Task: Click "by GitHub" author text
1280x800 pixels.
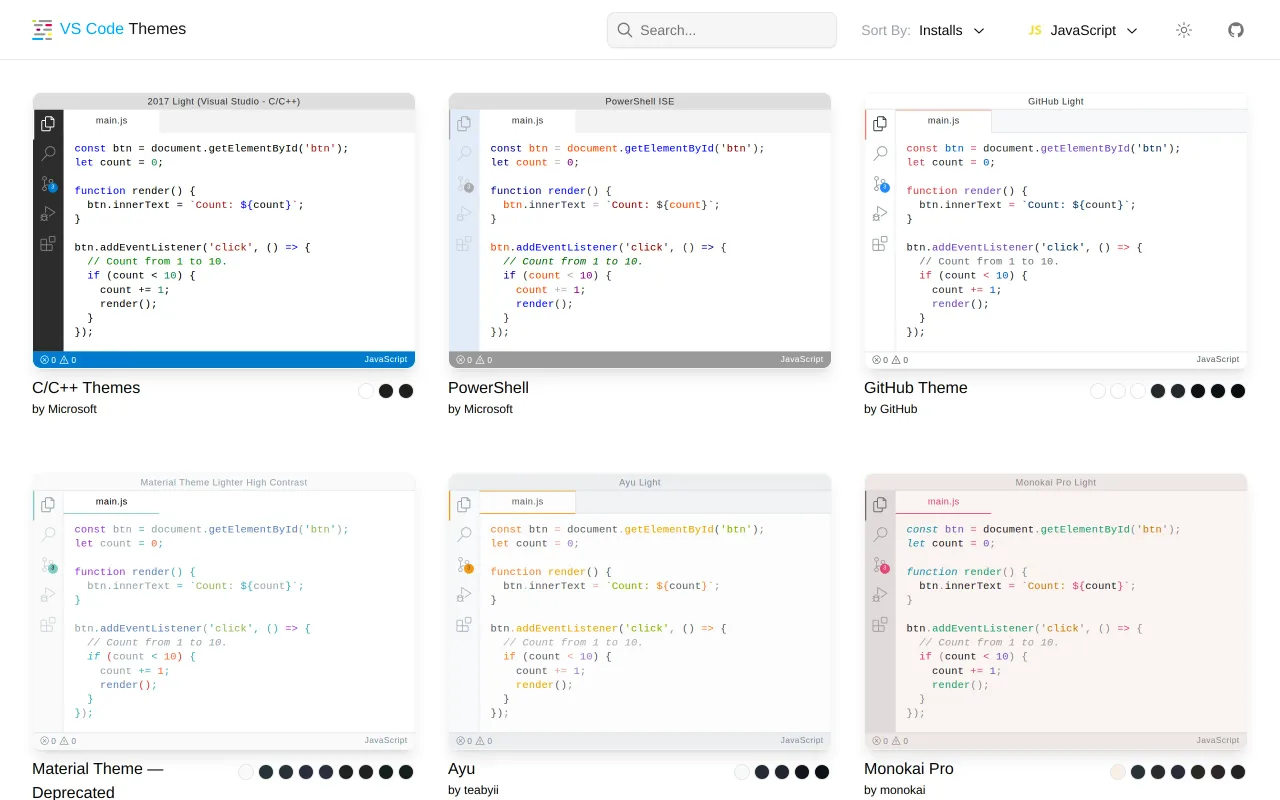Action: coord(890,409)
